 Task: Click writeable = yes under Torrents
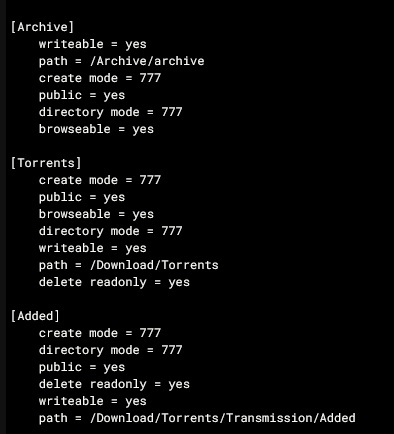pyautogui.click(x=92, y=248)
